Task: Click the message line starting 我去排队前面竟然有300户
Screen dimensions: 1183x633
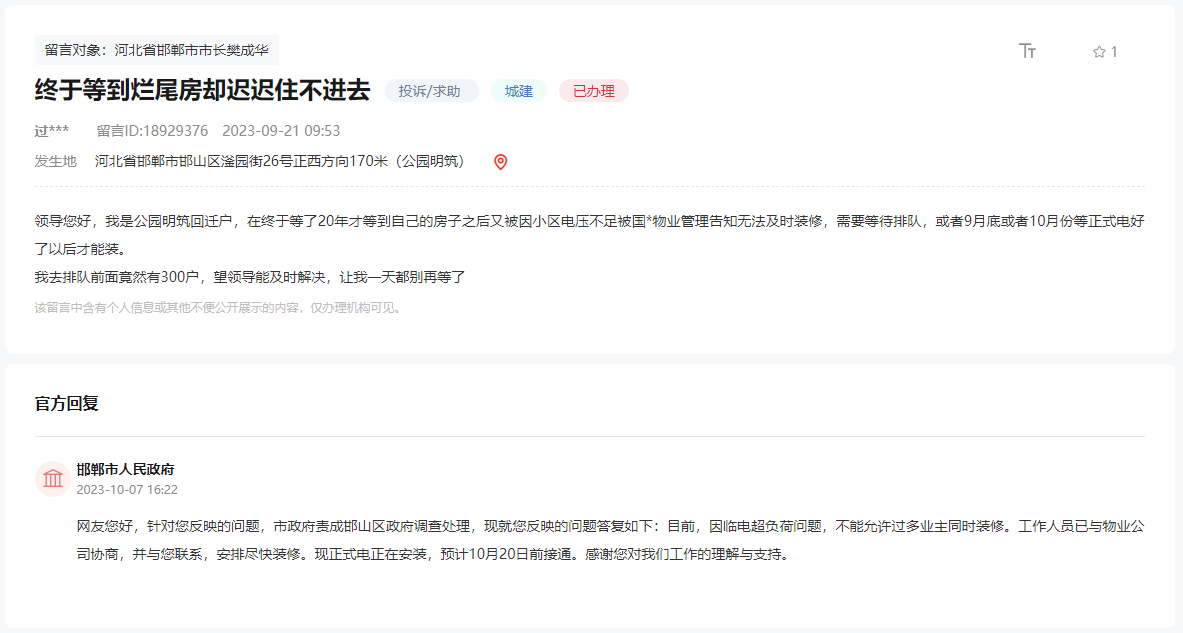Action: point(250,277)
